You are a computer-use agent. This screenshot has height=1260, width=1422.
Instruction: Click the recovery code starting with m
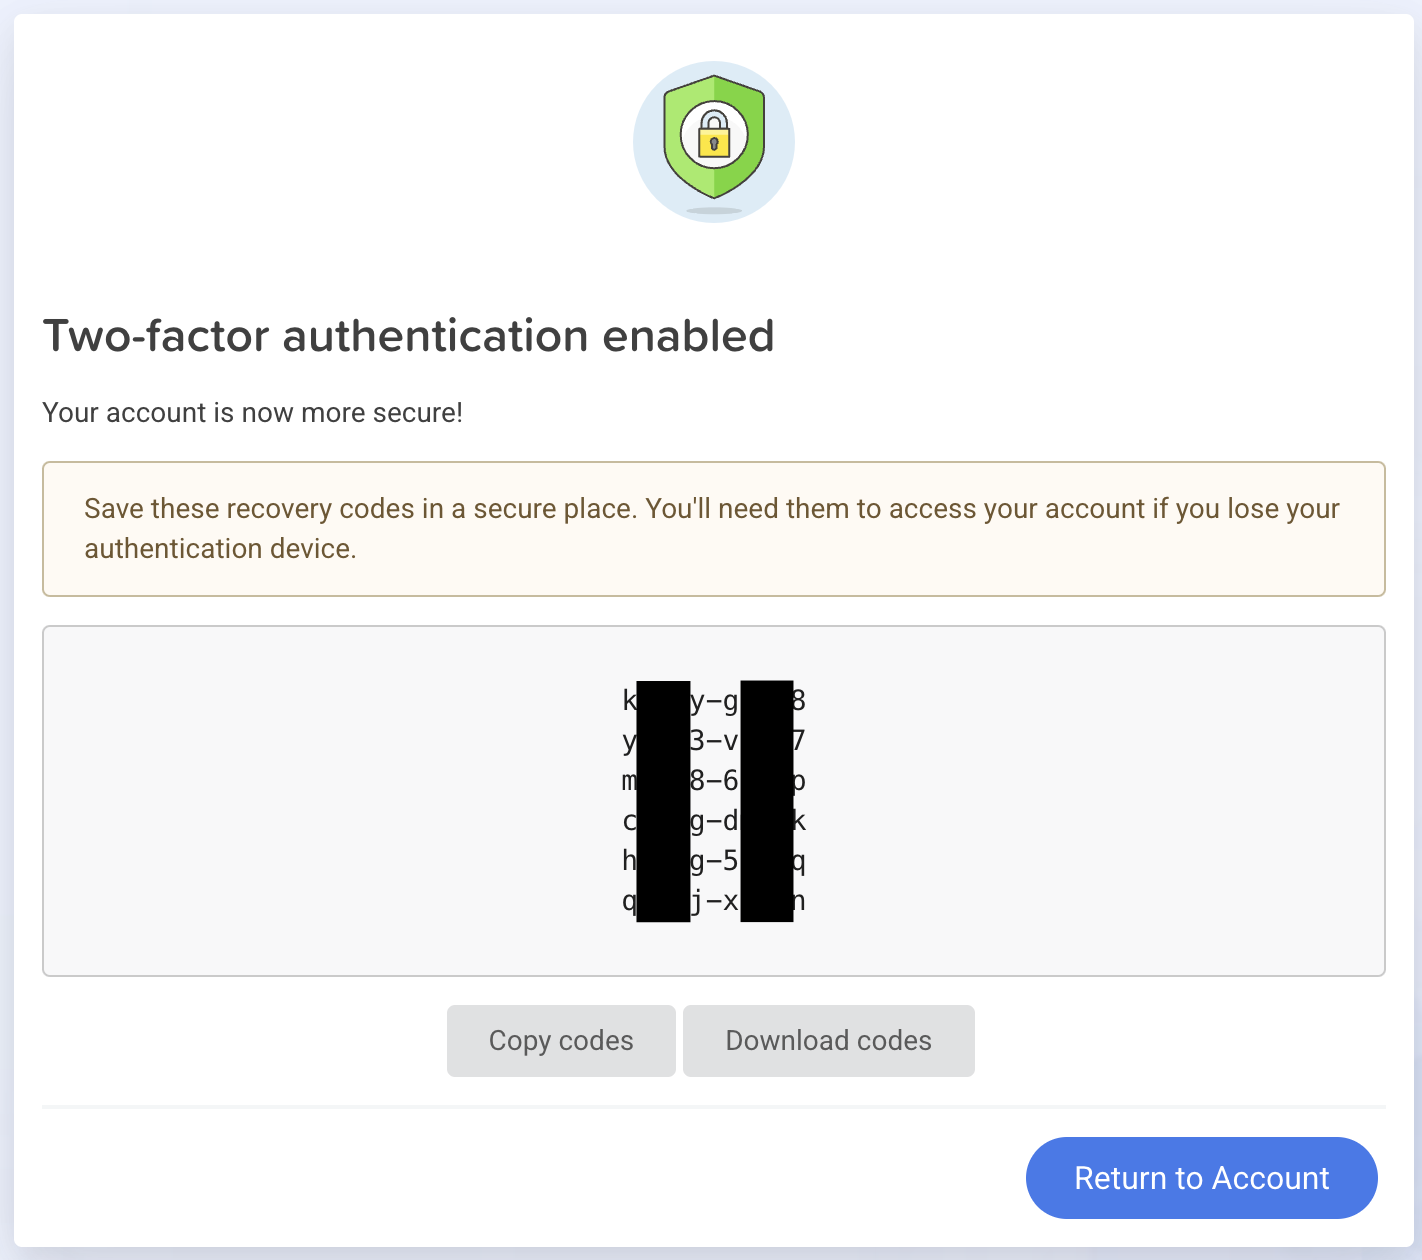714,781
